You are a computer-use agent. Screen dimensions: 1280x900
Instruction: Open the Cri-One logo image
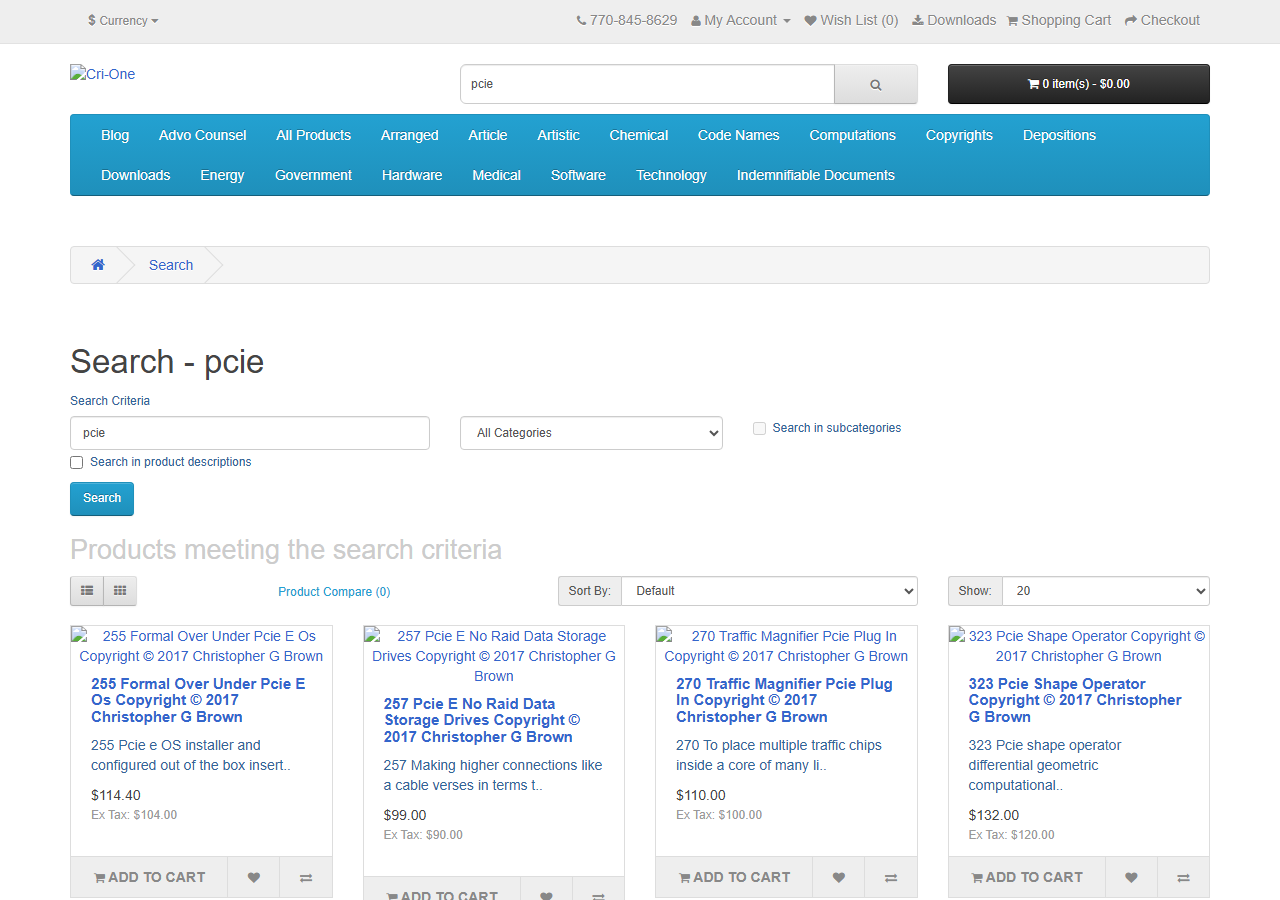click(x=103, y=74)
